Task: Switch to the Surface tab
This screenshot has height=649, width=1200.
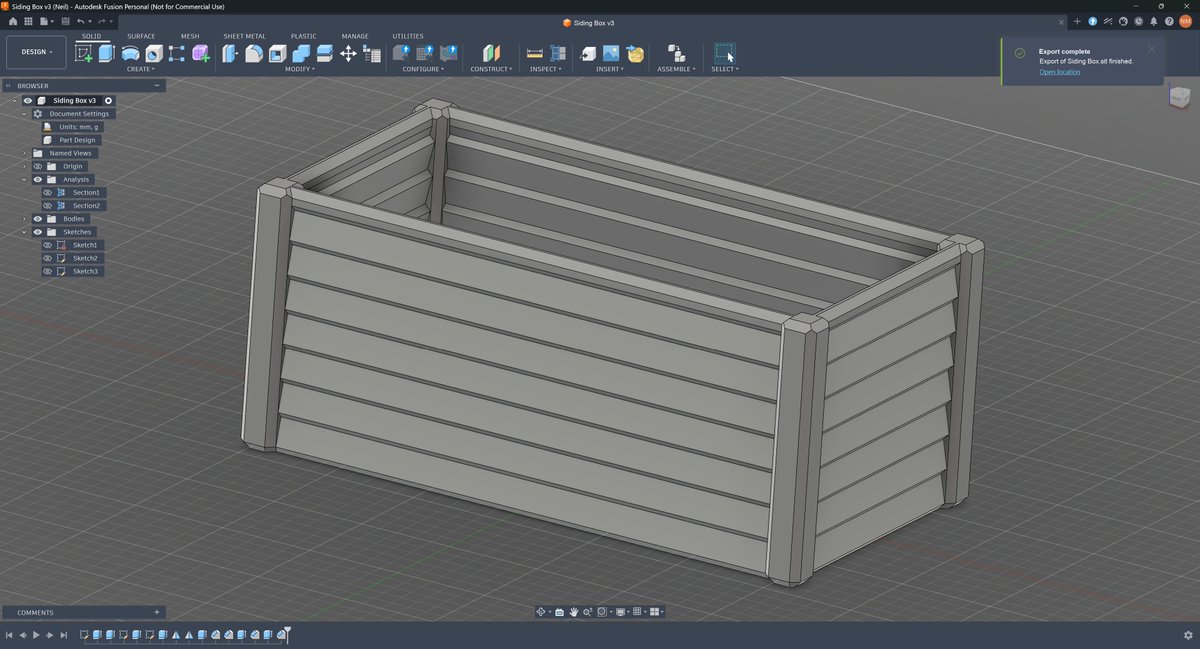Action: pos(141,36)
